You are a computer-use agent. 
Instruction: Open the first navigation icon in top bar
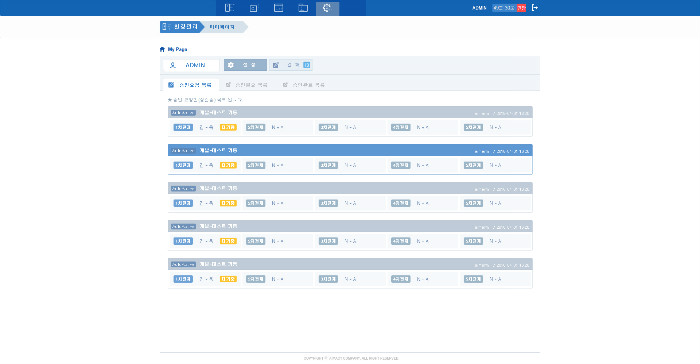[229, 8]
